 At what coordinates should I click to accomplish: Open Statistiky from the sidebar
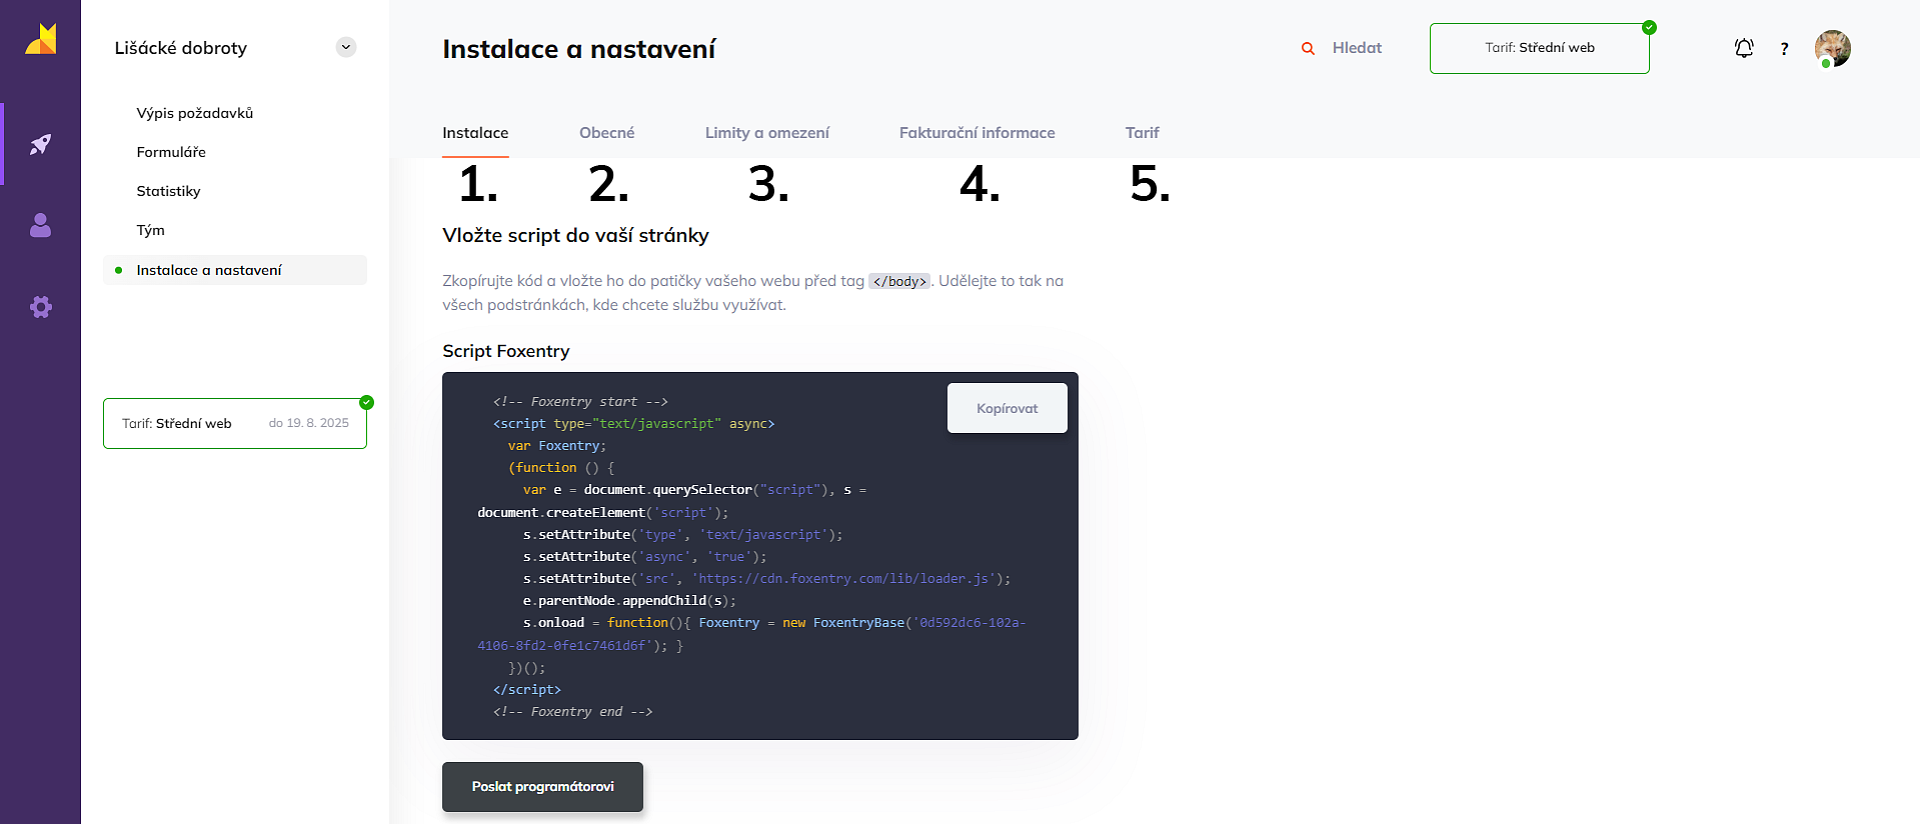pyautogui.click(x=168, y=191)
